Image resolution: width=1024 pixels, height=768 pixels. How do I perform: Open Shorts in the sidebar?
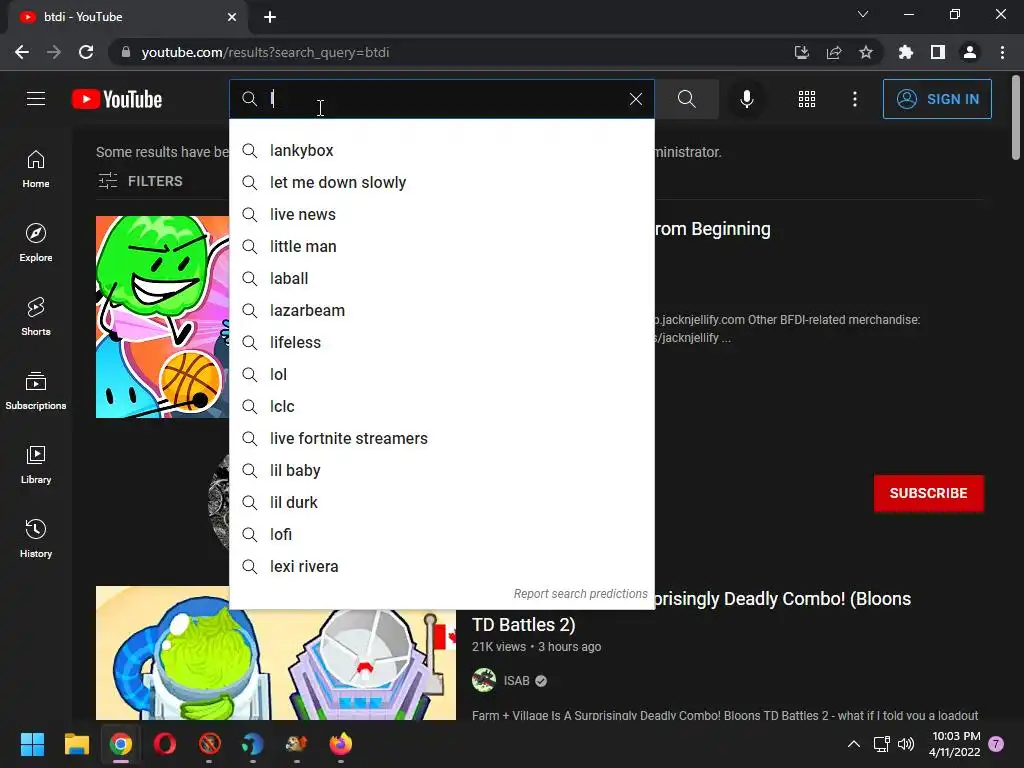pyautogui.click(x=36, y=316)
